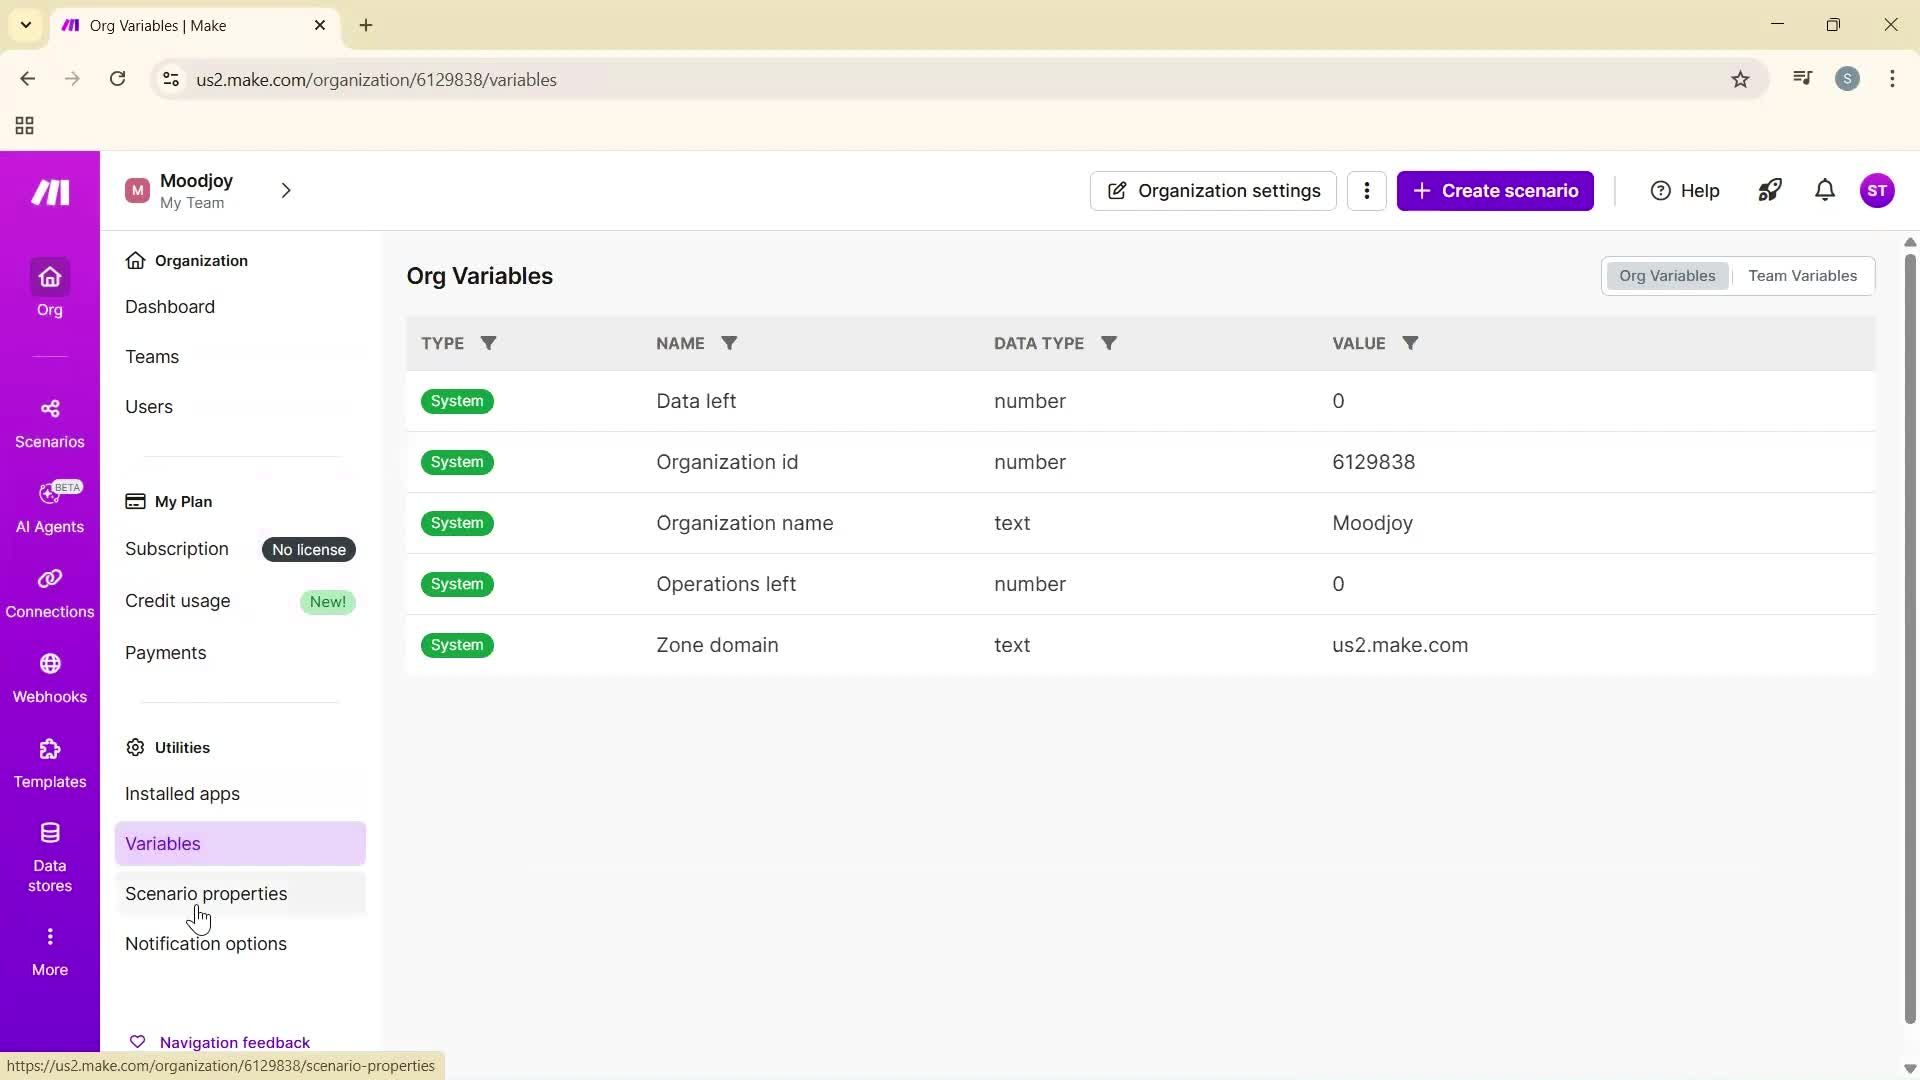Toggle the More sidebar item
Viewport: 1920px width, 1080px height.
pos(49,948)
